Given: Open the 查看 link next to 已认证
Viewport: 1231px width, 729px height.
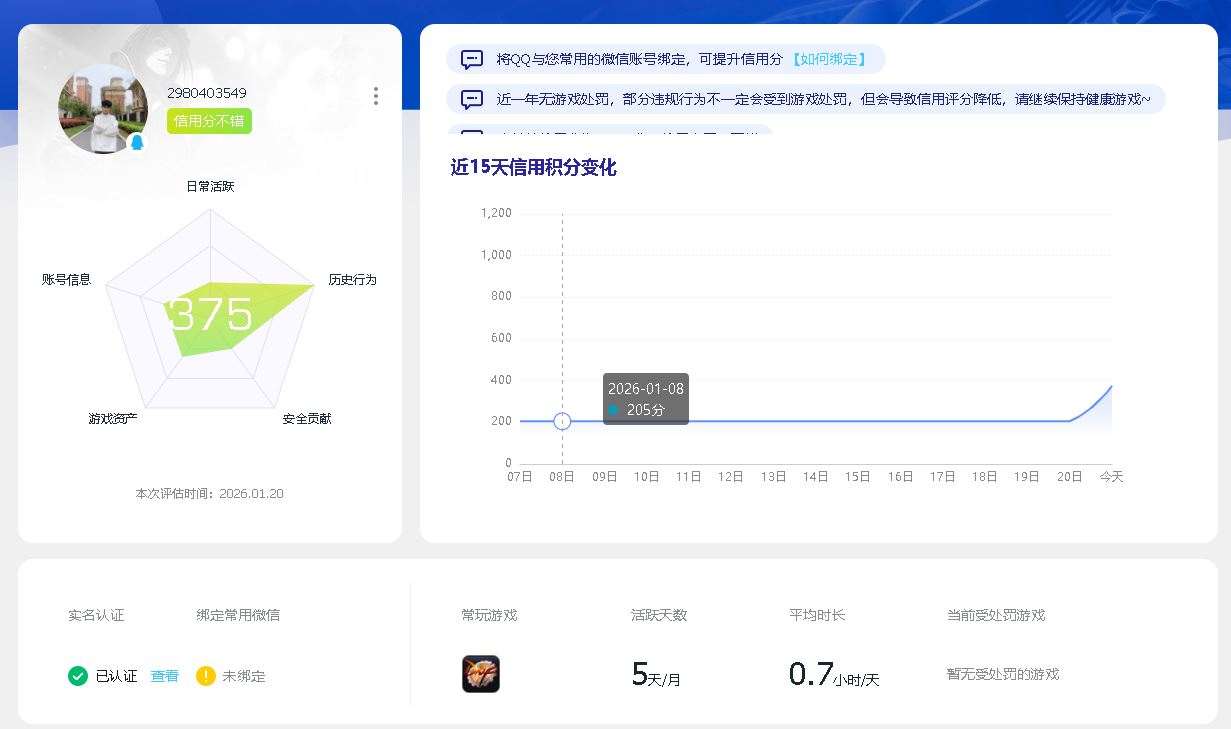Looking at the screenshot, I should click(165, 676).
